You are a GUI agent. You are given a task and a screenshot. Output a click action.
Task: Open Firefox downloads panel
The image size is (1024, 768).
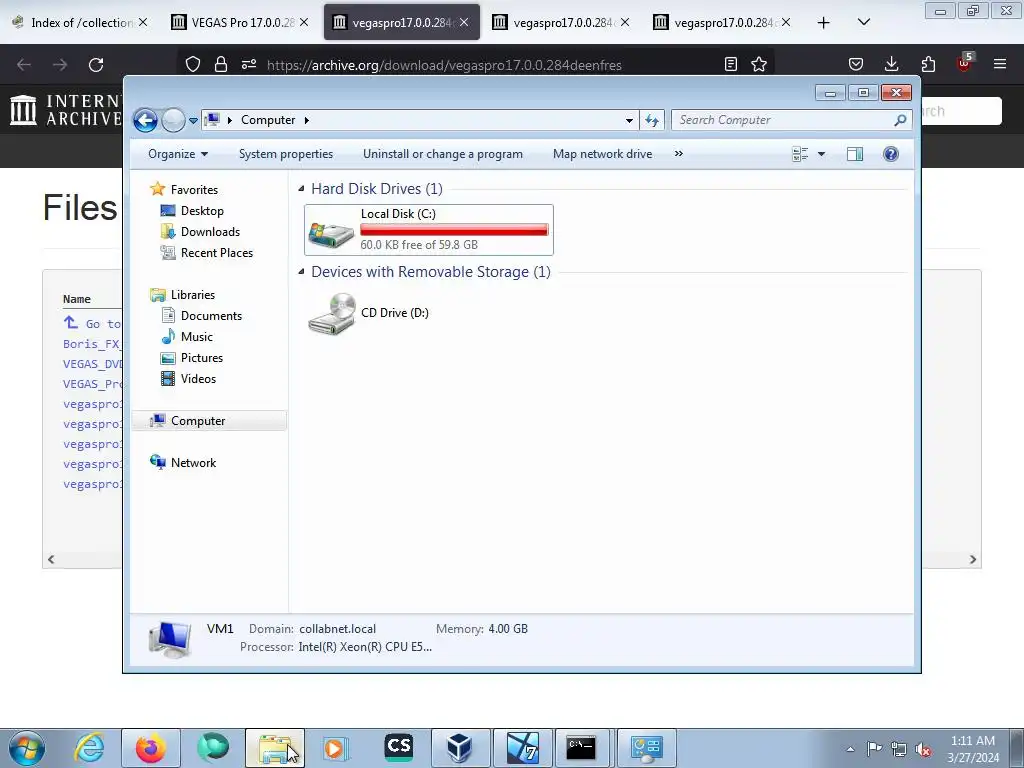891,64
